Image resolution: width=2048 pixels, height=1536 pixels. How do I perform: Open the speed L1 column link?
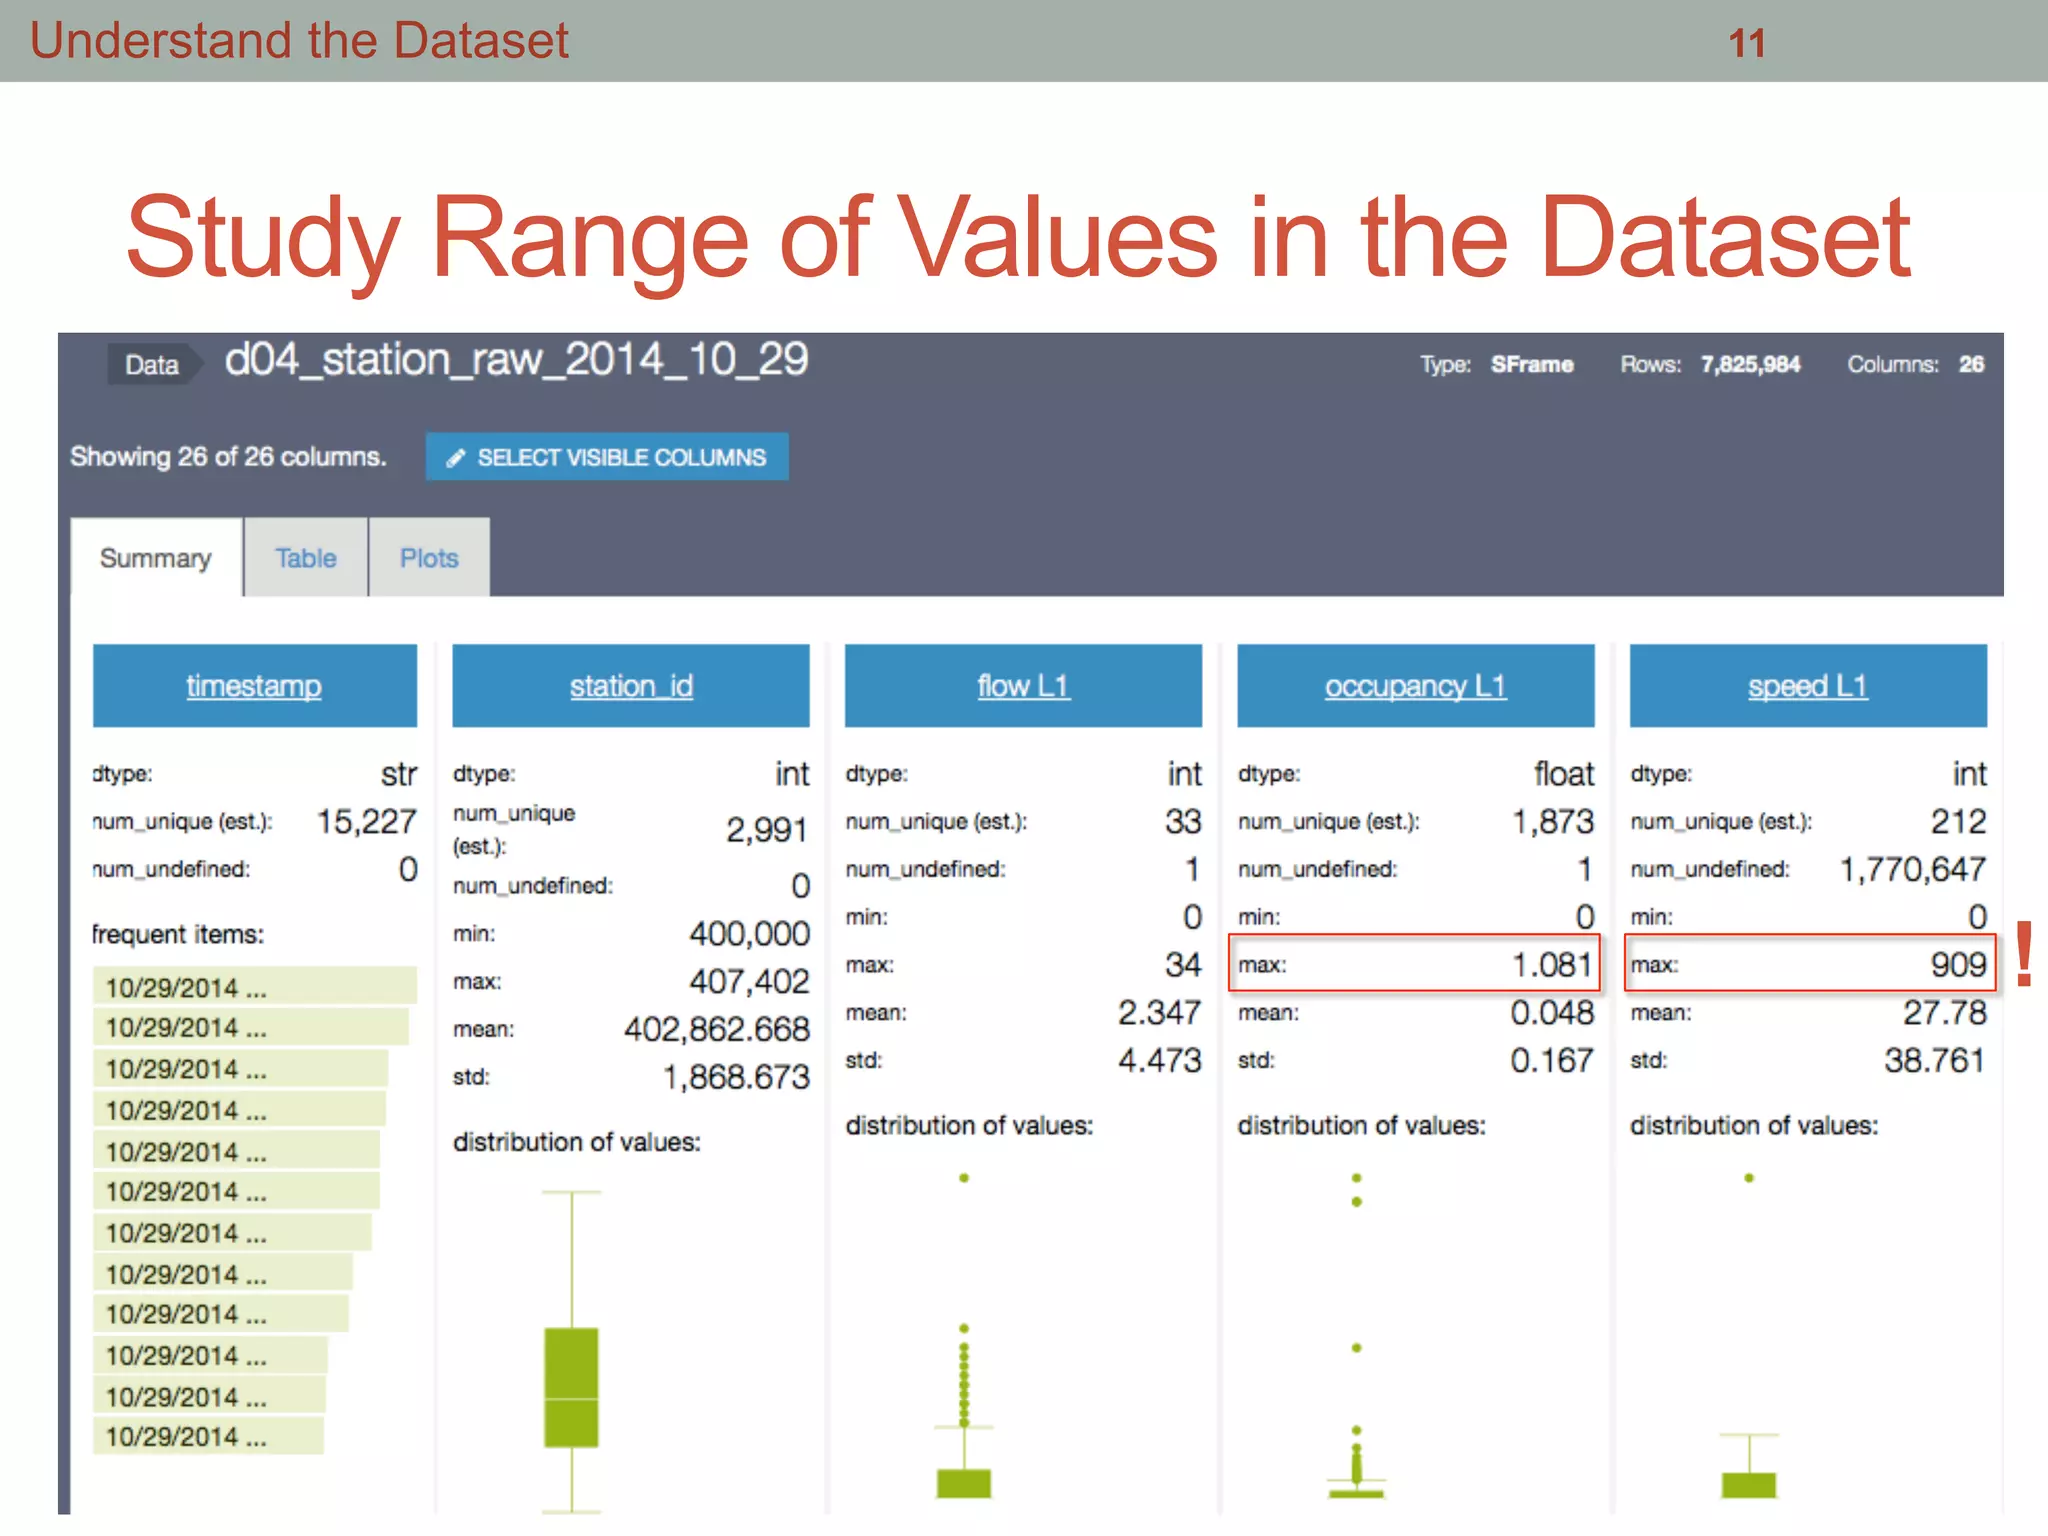pyautogui.click(x=1808, y=686)
